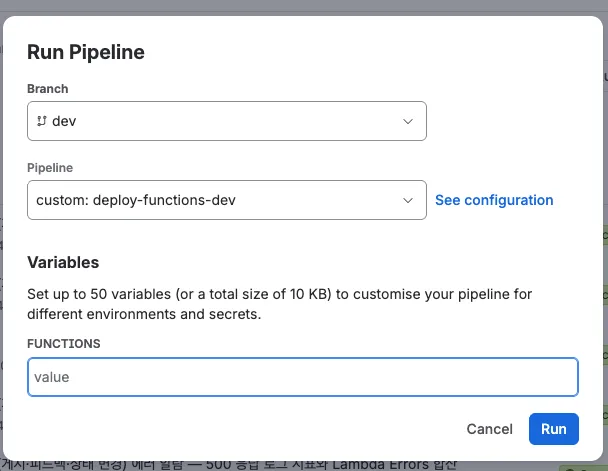Open the Branch dropdown showing dev
The width and height of the screenshot is (608, 471).
[227, 121]
